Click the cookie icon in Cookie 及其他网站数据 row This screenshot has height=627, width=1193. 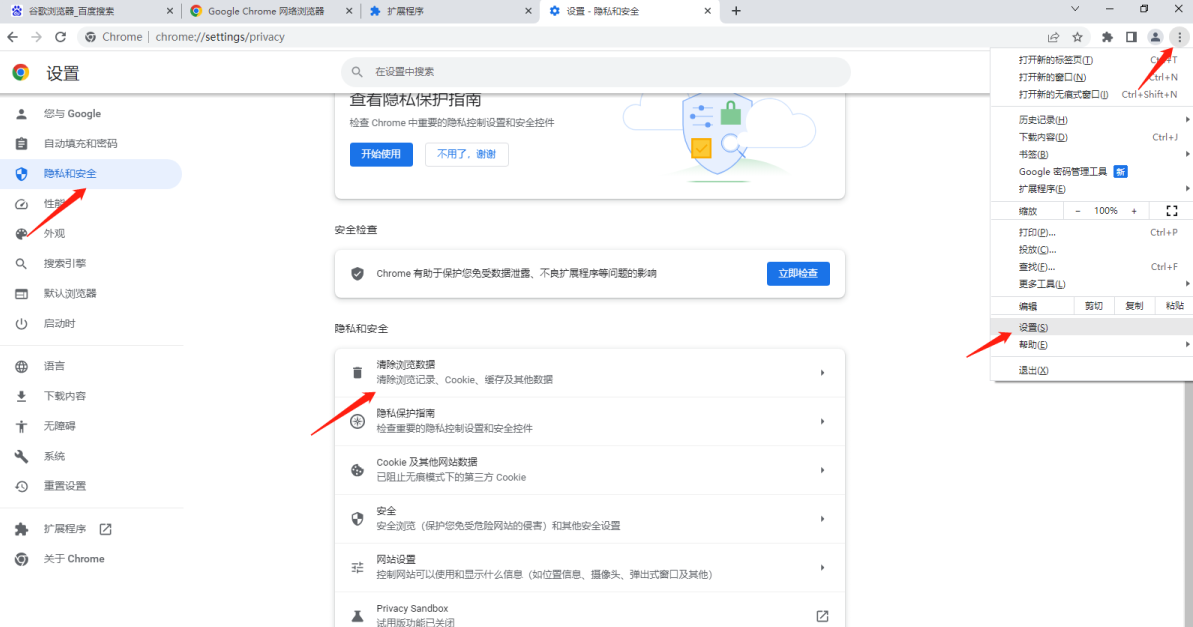click(357, 470)
